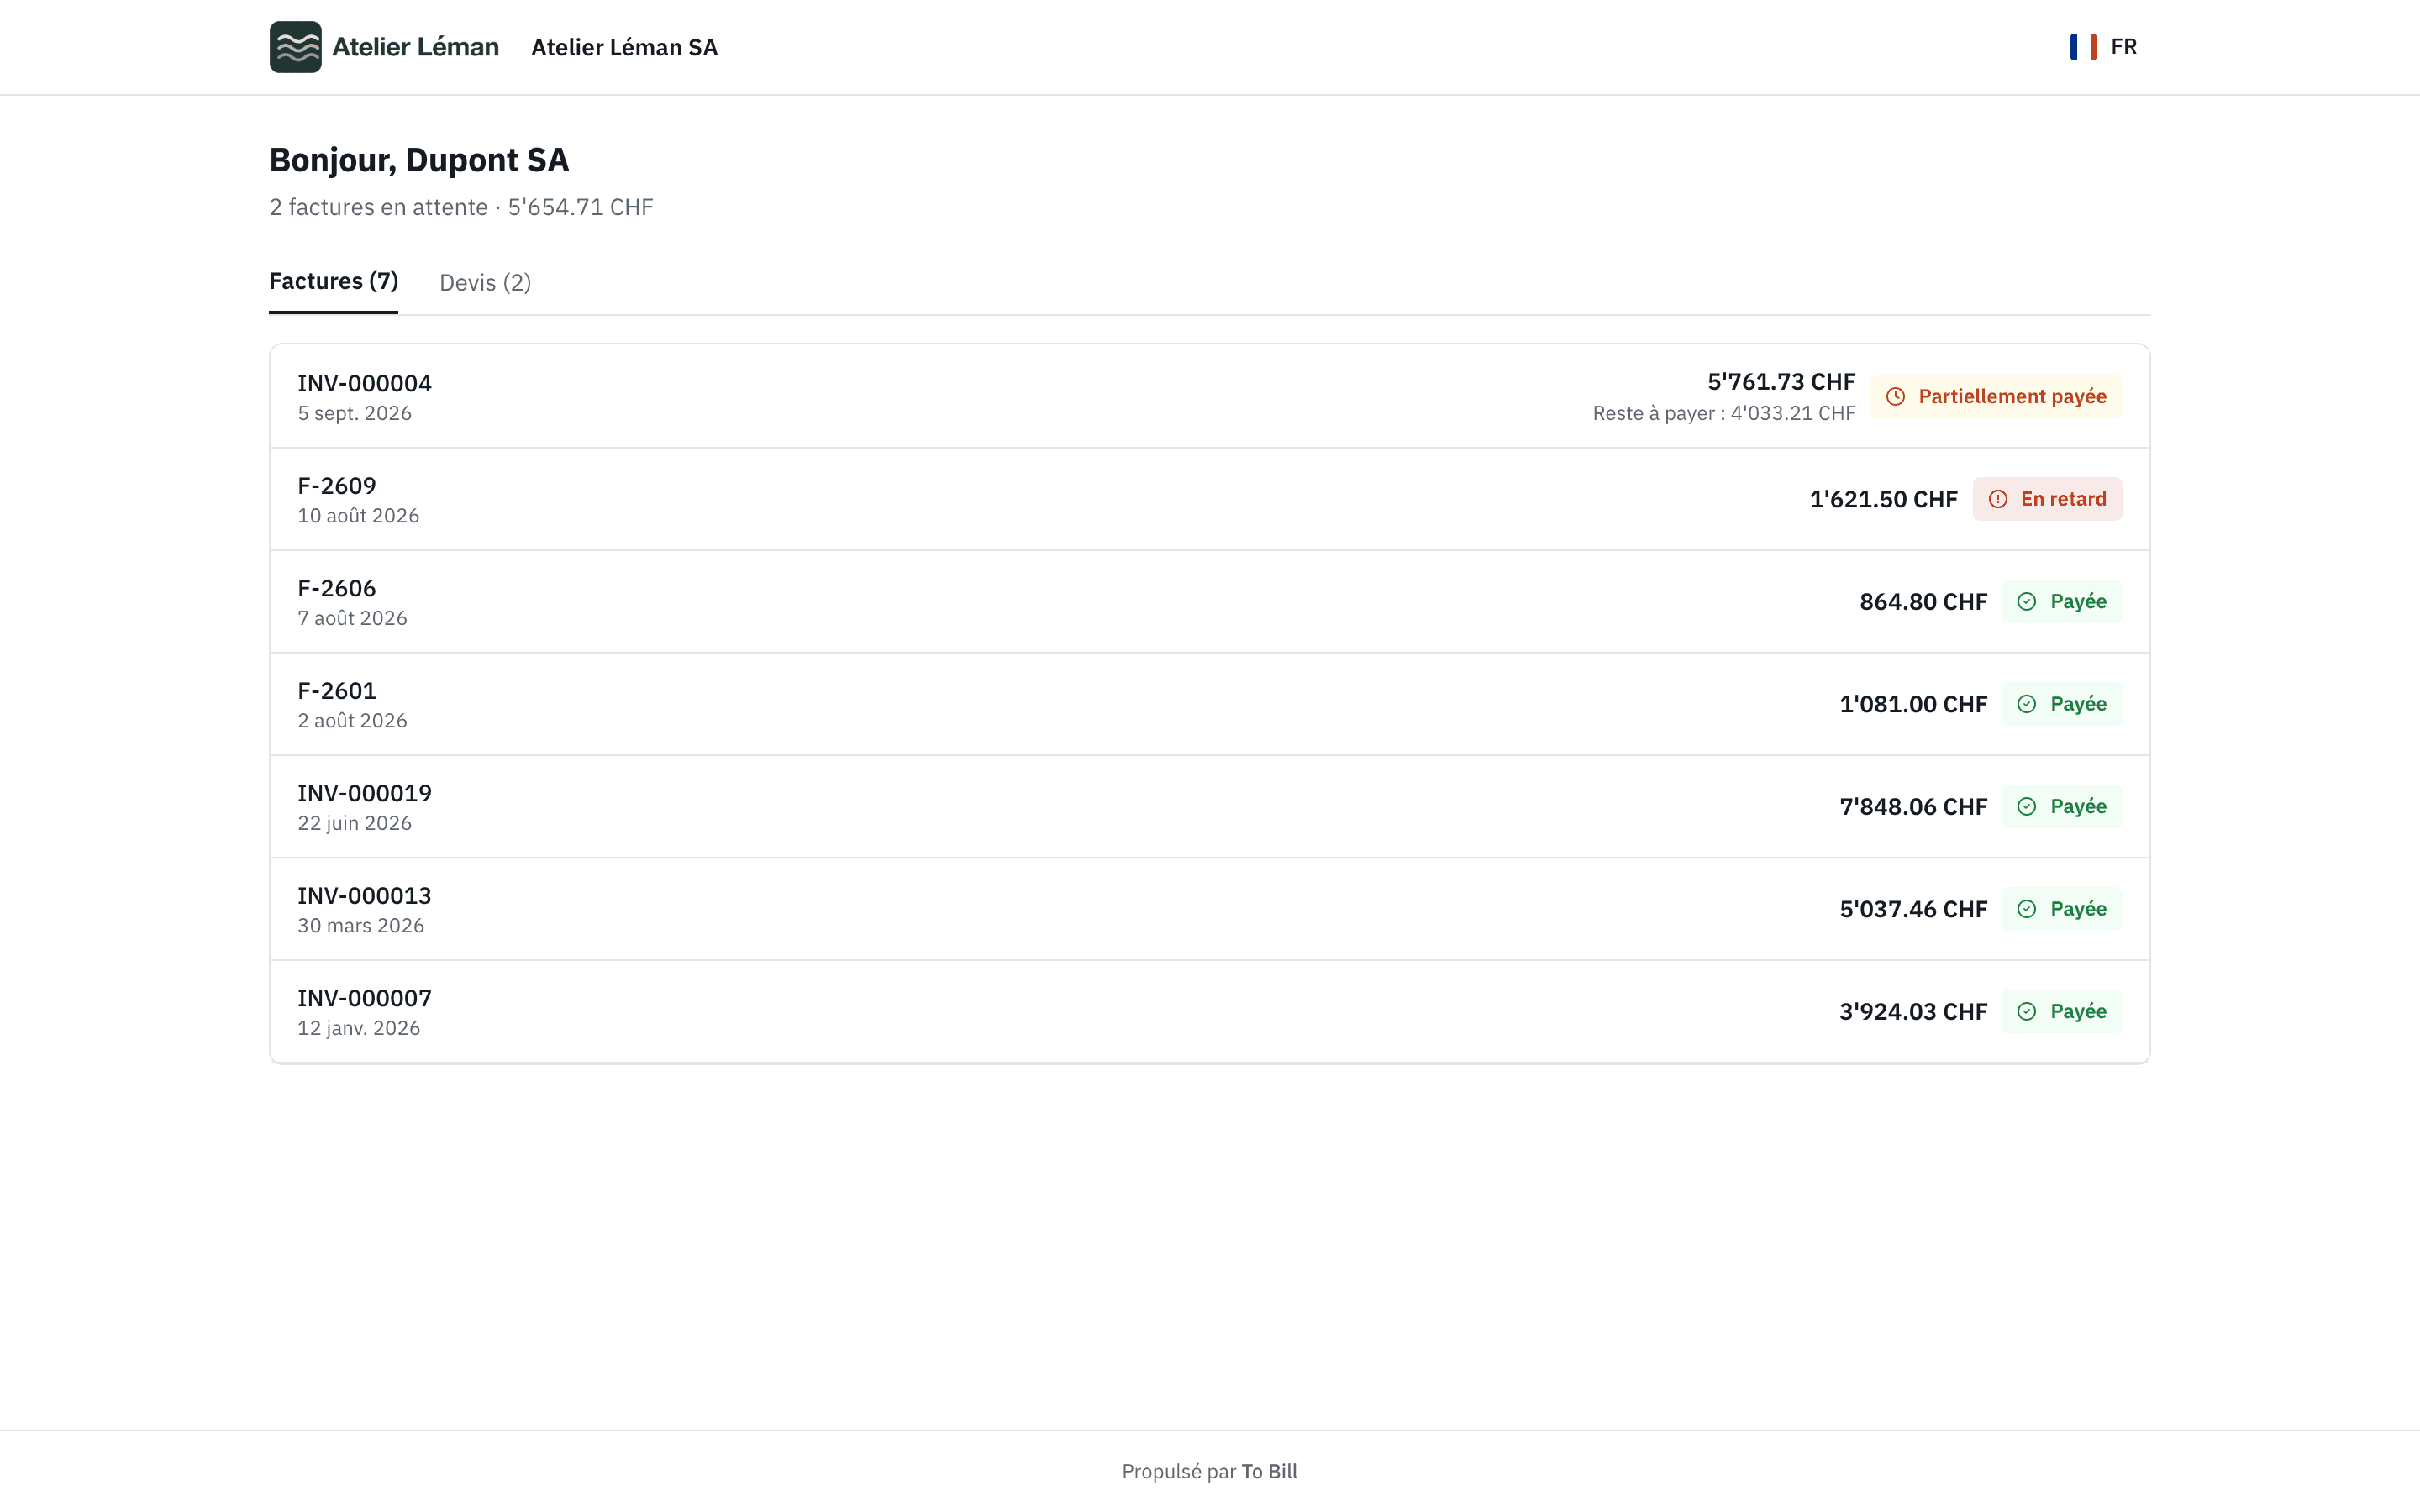
Task: Open the FR language selector
Action: (x=2104, y=47)
